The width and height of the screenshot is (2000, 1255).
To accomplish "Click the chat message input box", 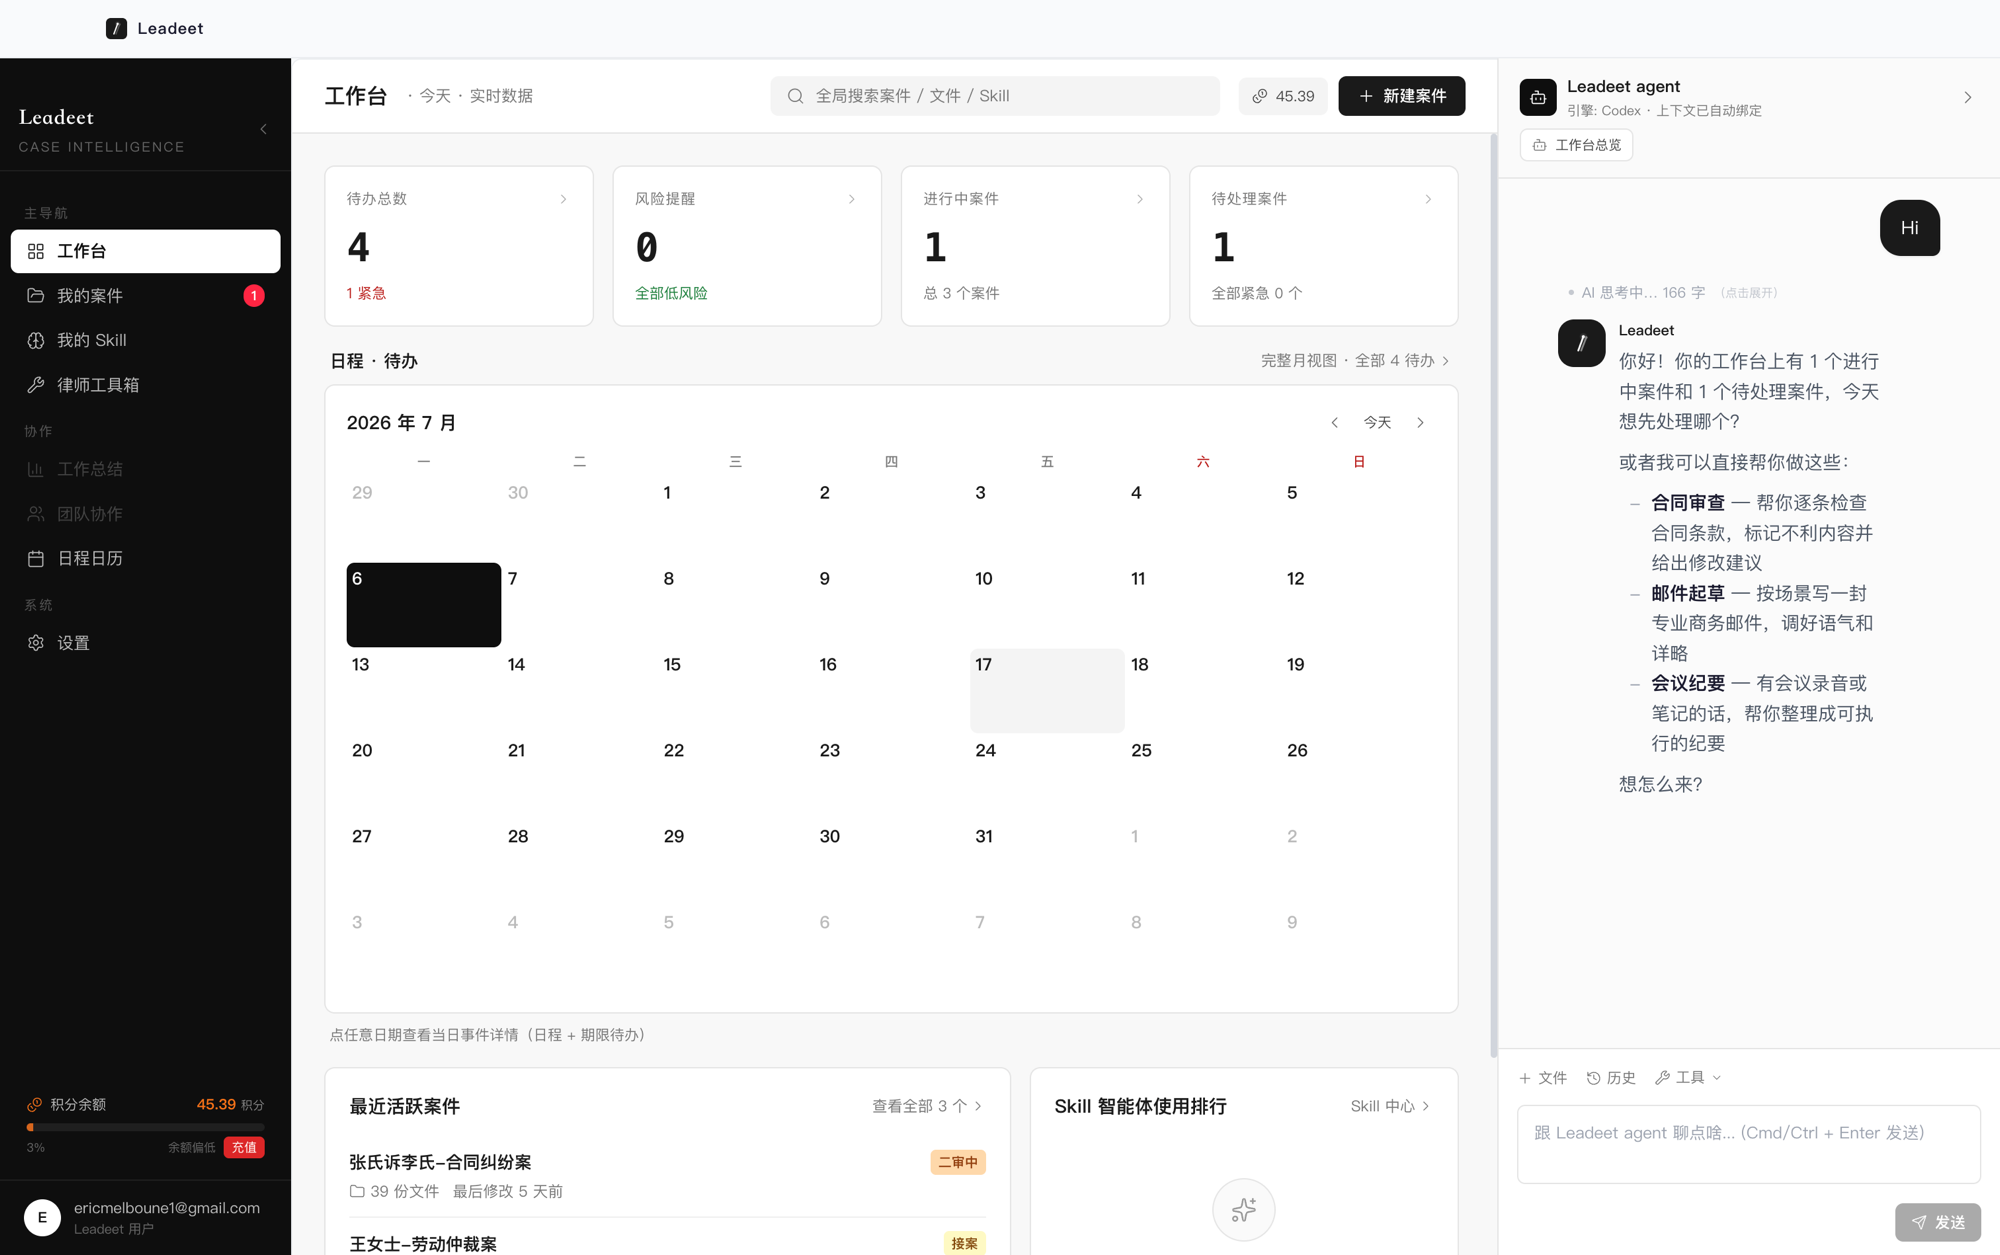I will coord(1748,1144).
